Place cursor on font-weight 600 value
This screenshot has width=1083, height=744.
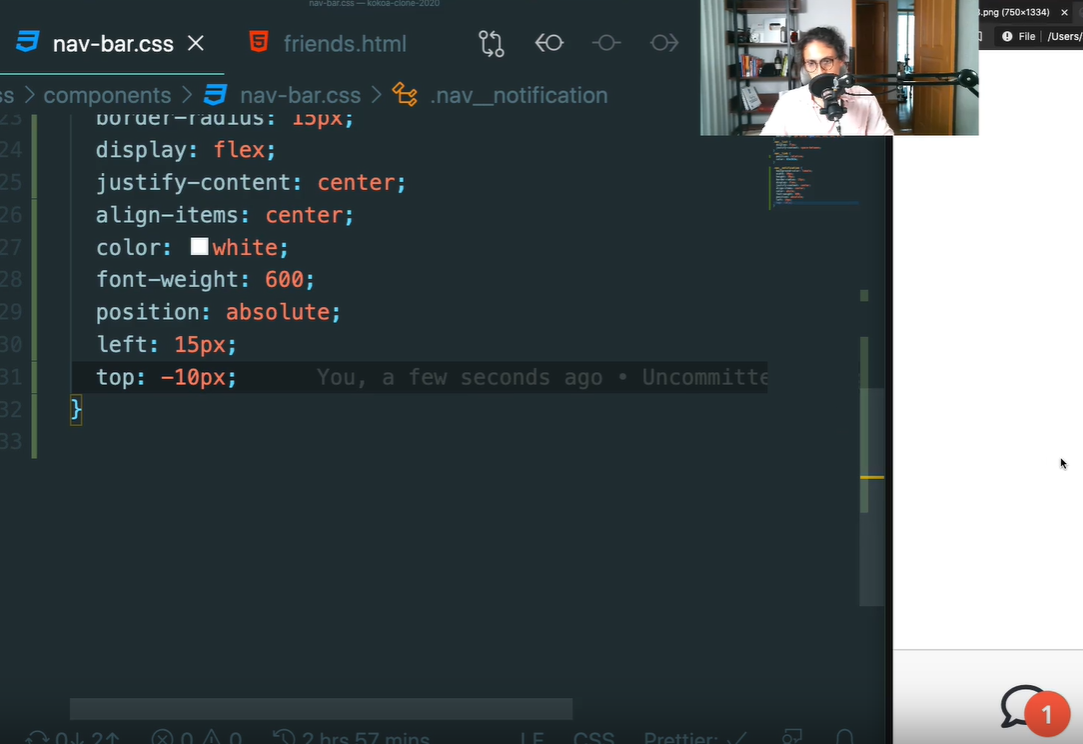pos(285,279)
